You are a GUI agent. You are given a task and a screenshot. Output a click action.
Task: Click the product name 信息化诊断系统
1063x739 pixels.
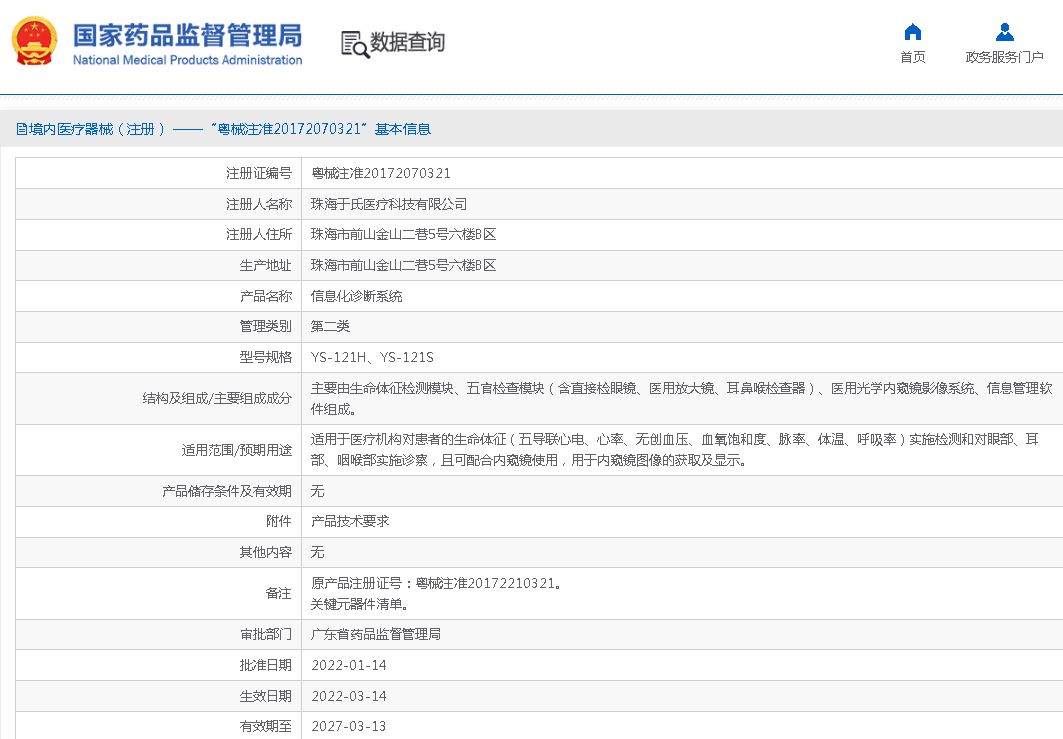(356, 296)
